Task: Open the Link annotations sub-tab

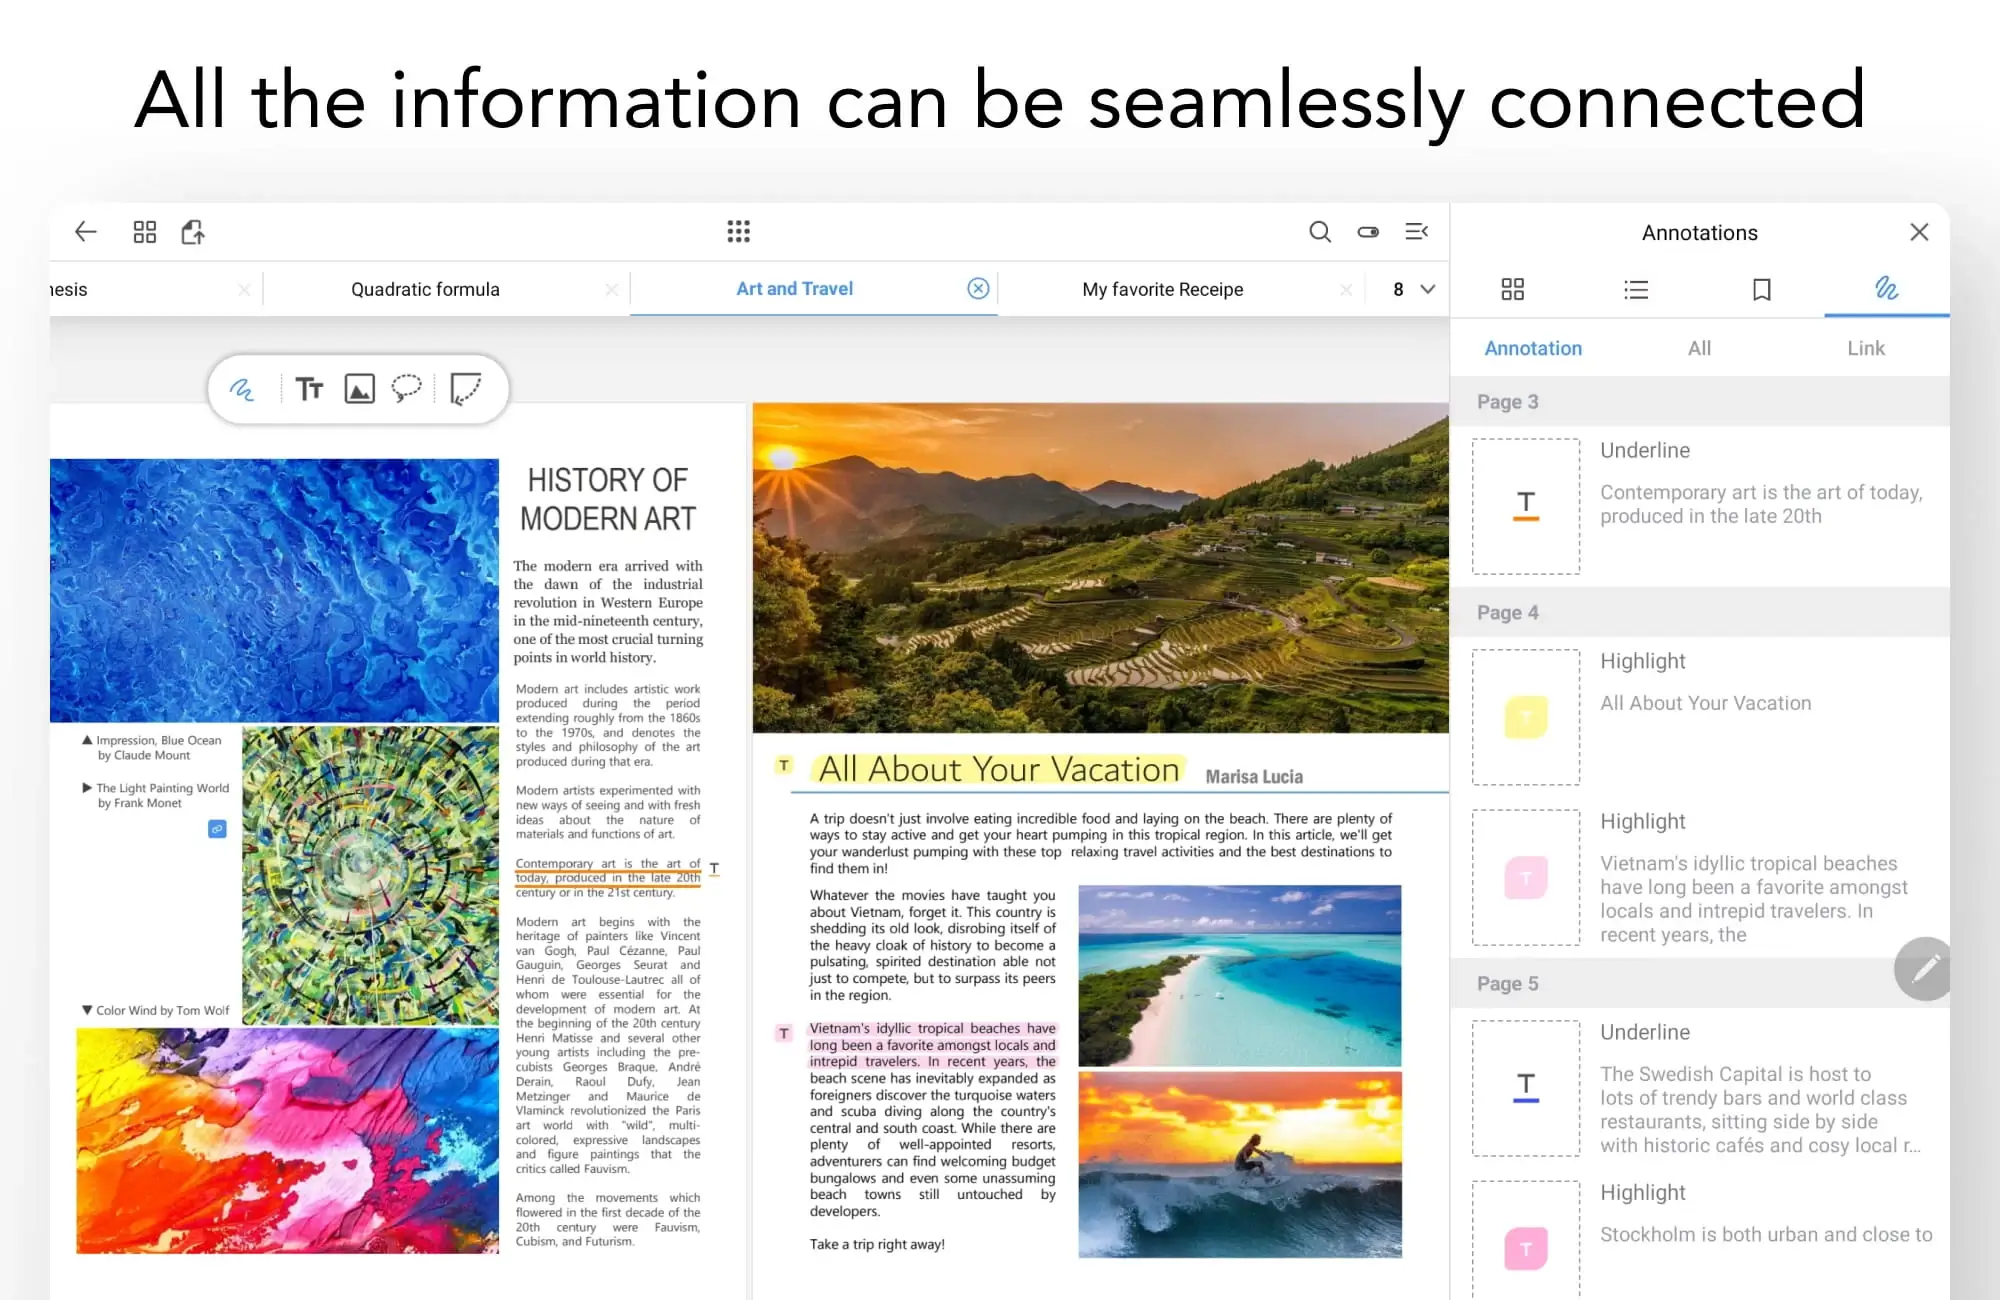Action: point(1865,348)
